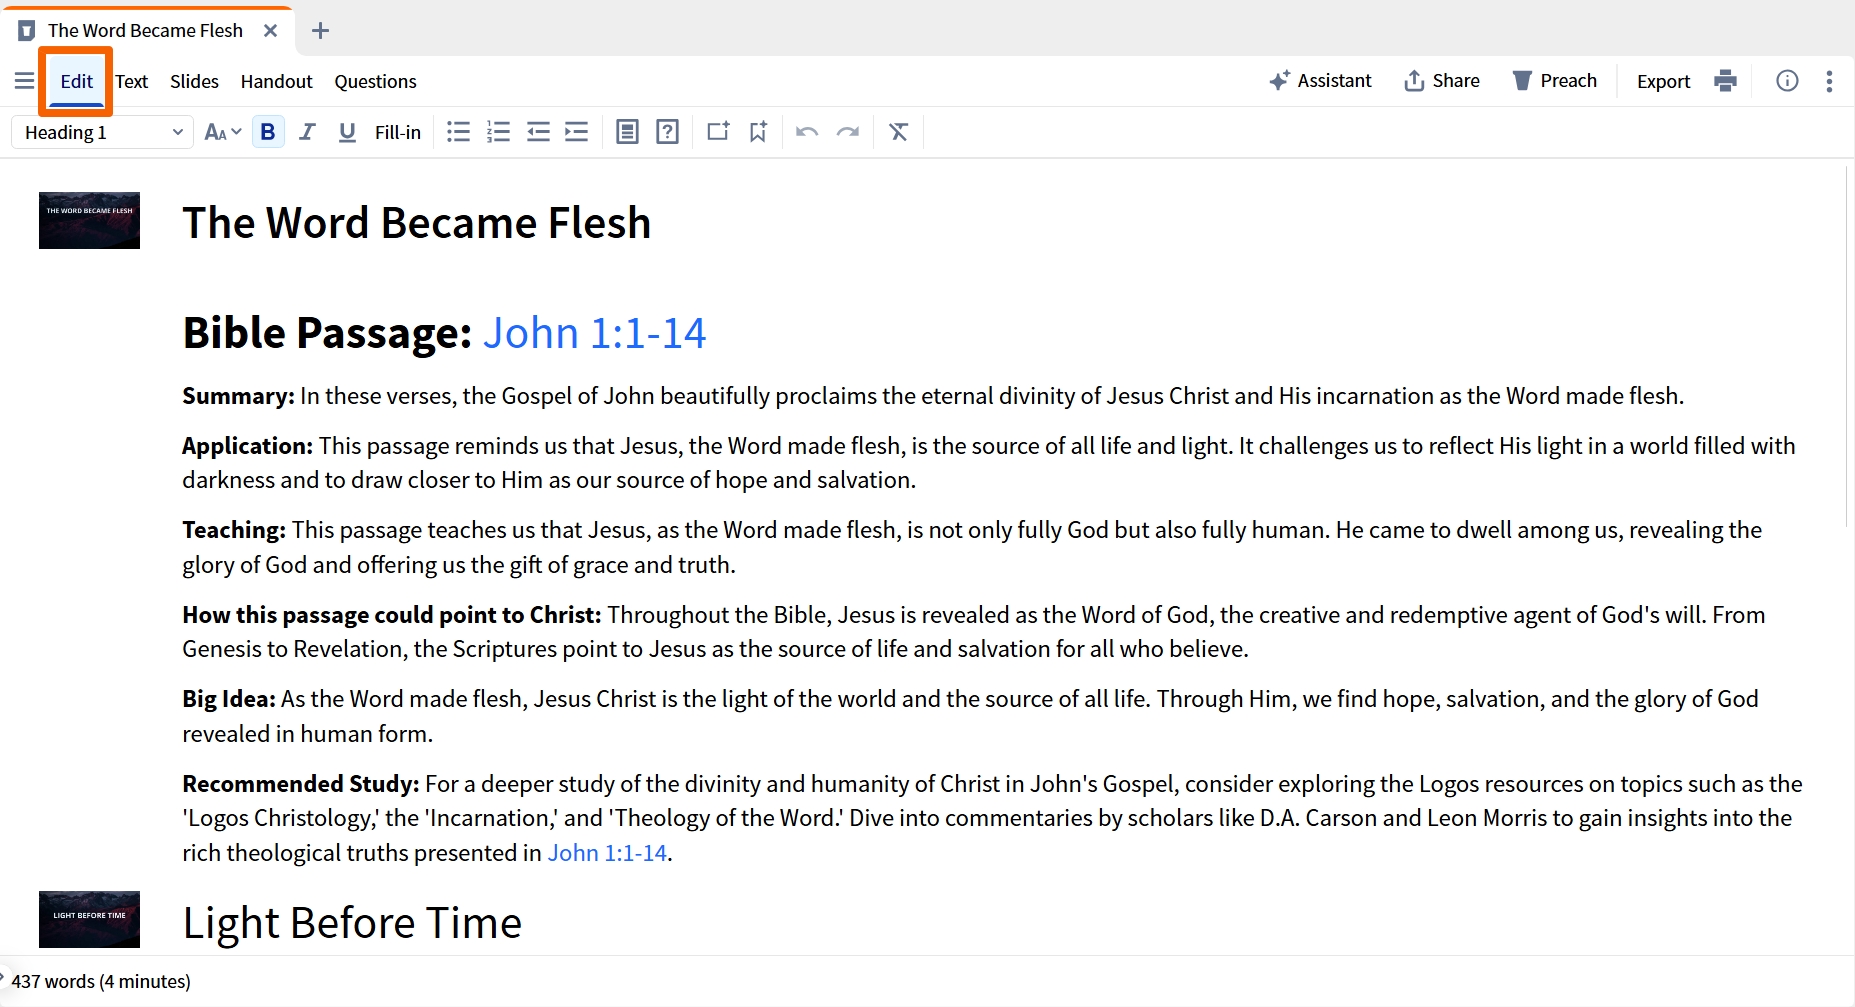Open the Export menu
1855x1007 pixels.
point(1663,81)
